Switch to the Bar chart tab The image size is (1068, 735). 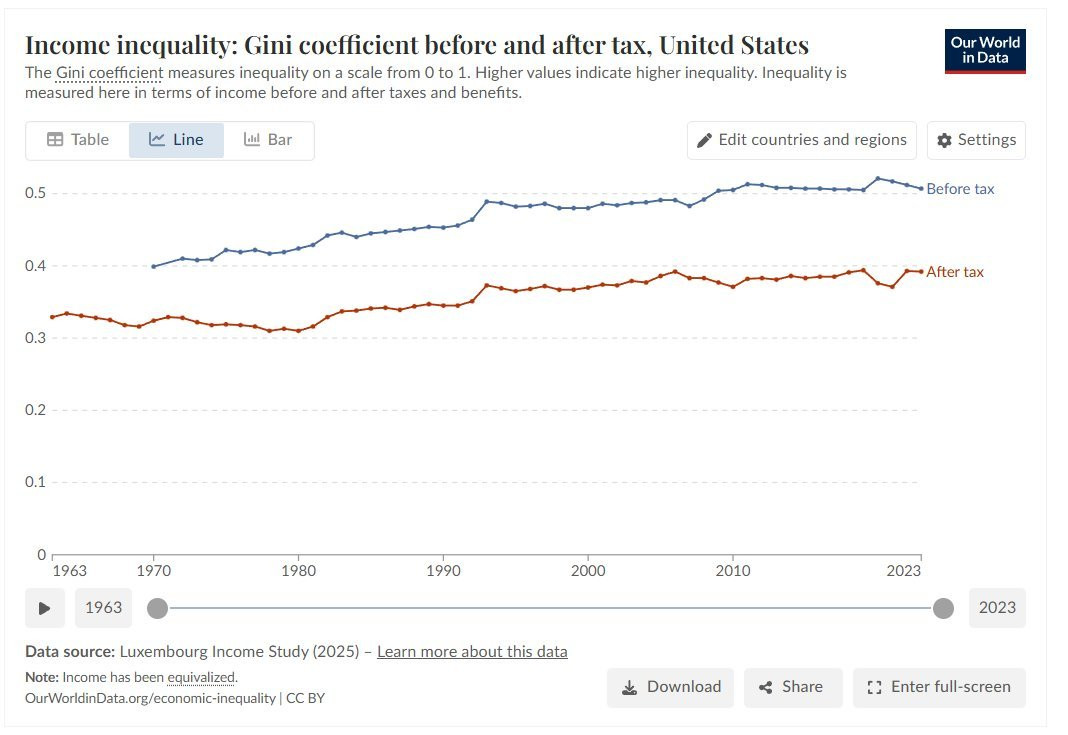click(x=268, y=140)
